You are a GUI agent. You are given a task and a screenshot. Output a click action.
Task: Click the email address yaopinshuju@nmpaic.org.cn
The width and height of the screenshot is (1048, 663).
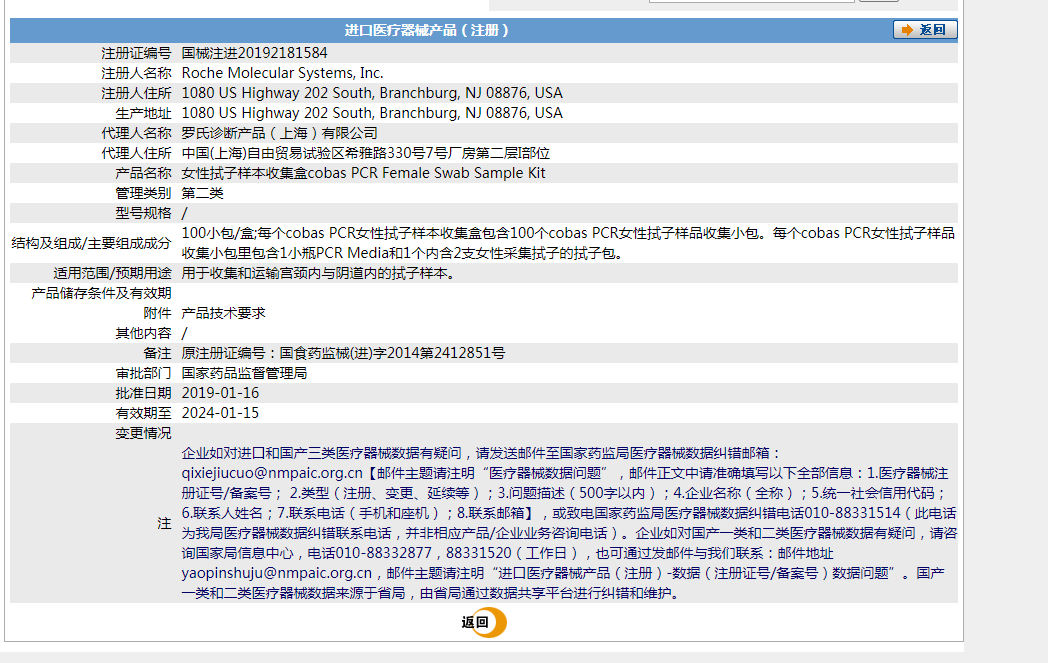pos(277,573)
